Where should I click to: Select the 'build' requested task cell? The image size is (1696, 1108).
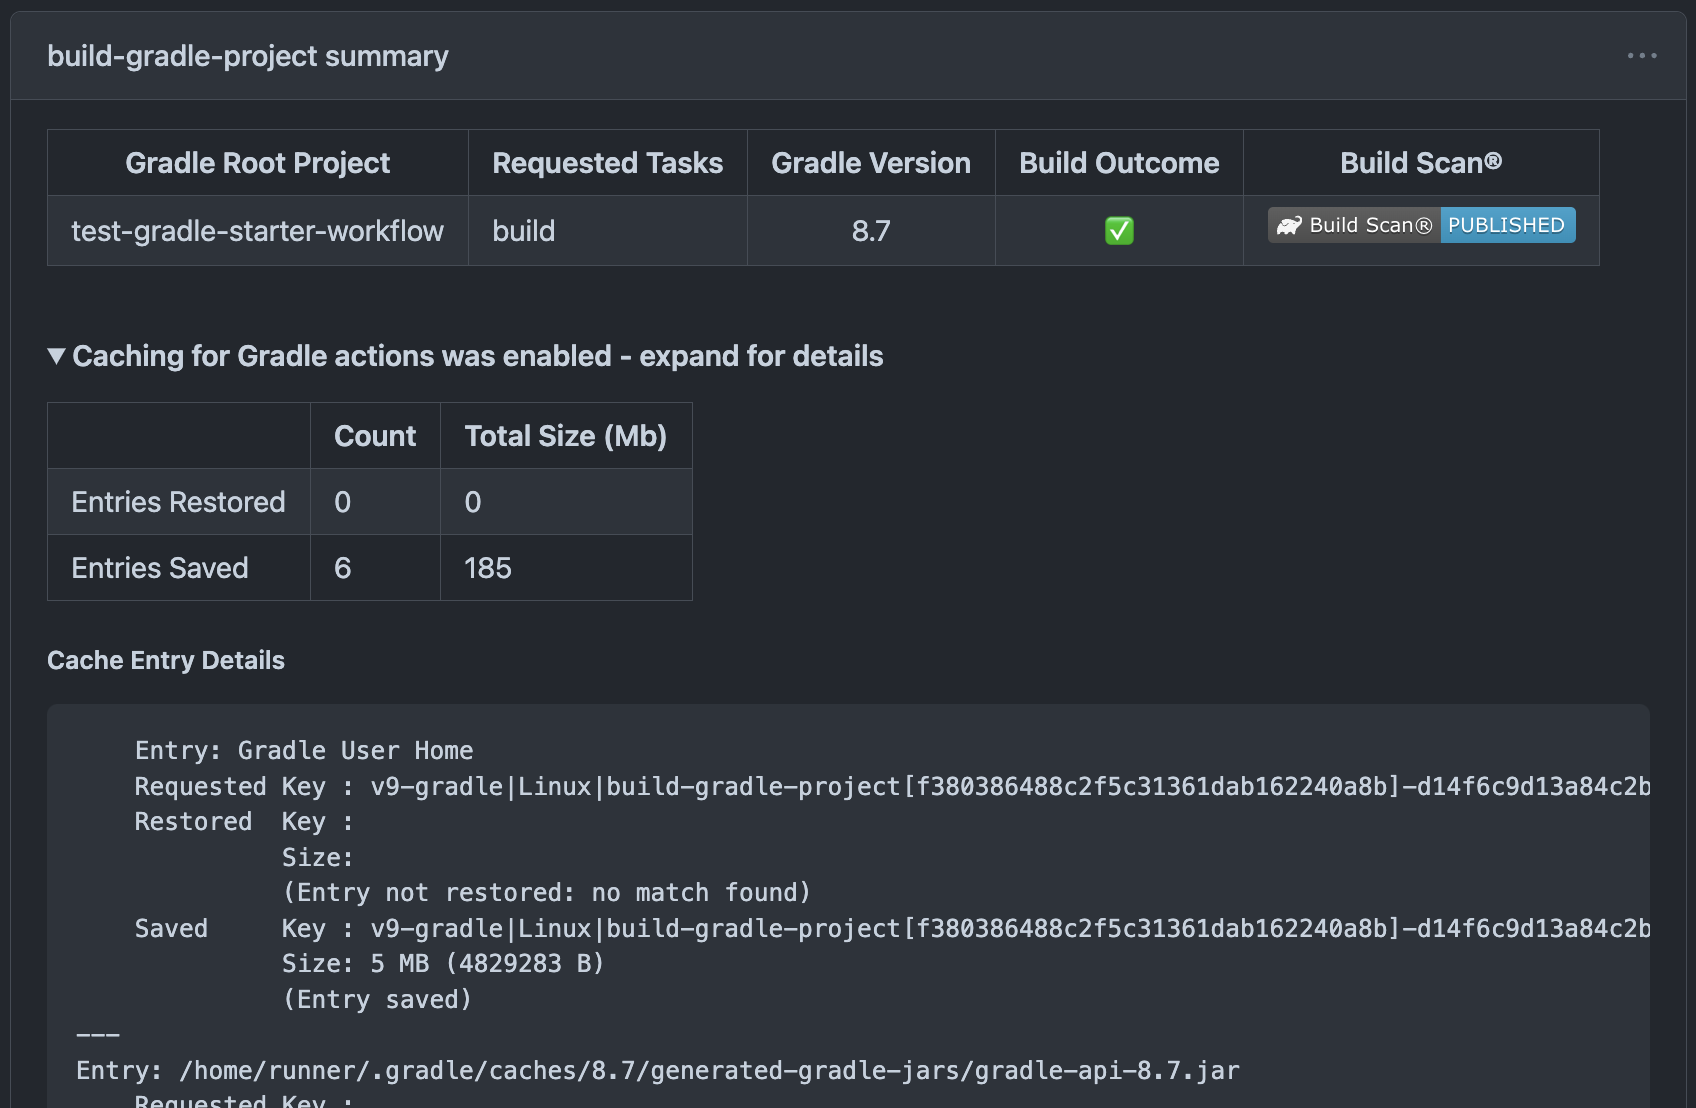607,231
